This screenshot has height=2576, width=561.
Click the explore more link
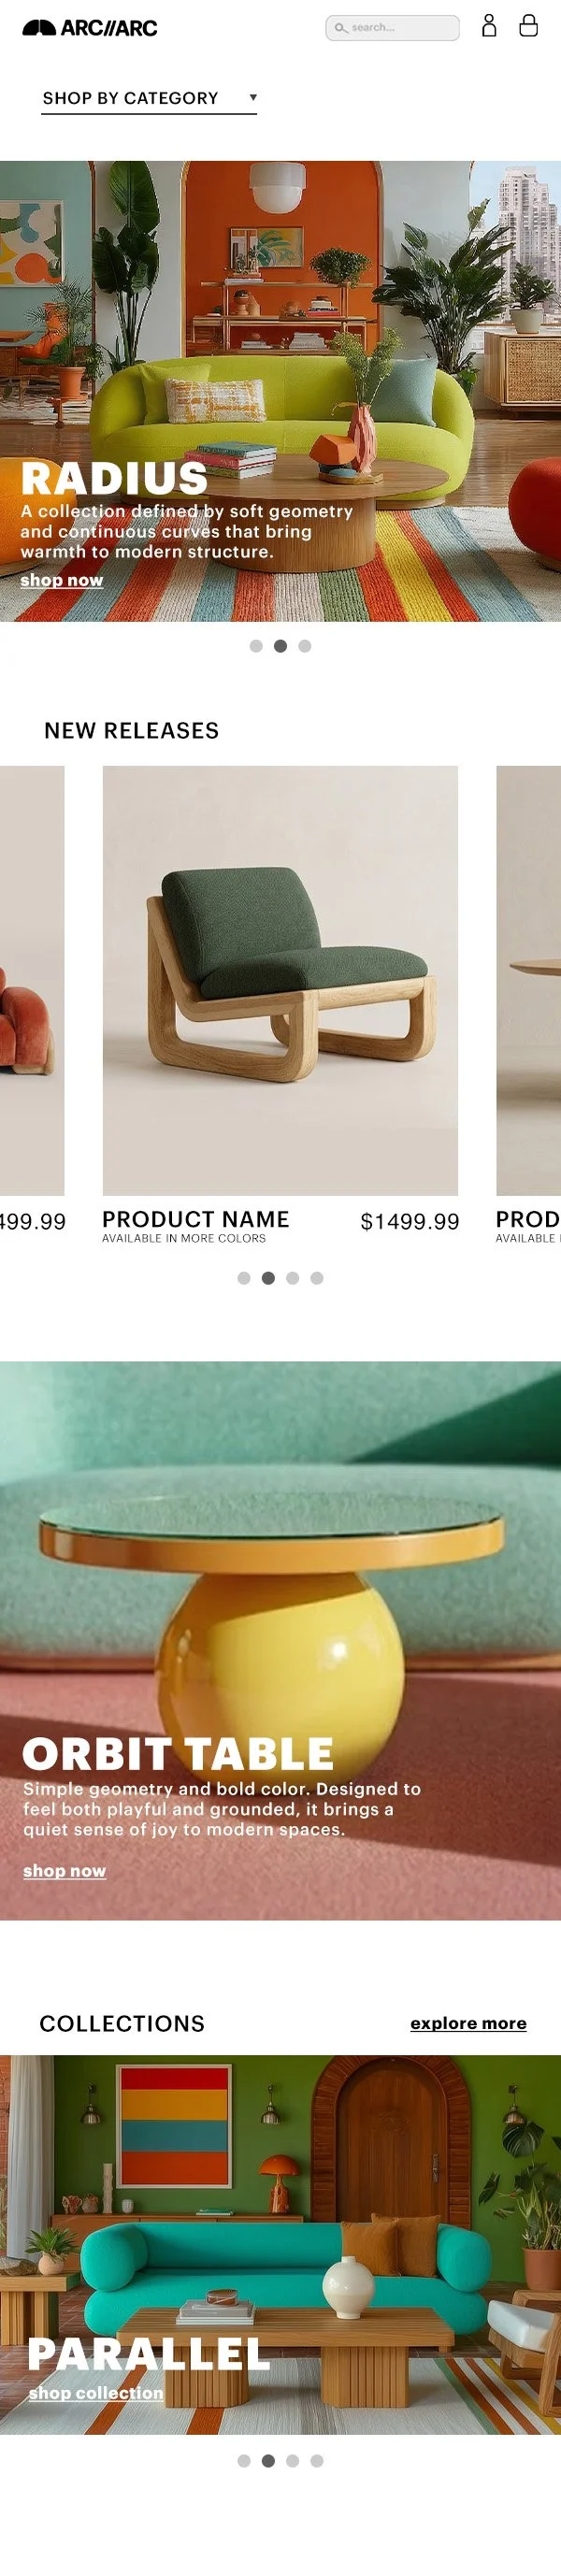pos(468,2023)
